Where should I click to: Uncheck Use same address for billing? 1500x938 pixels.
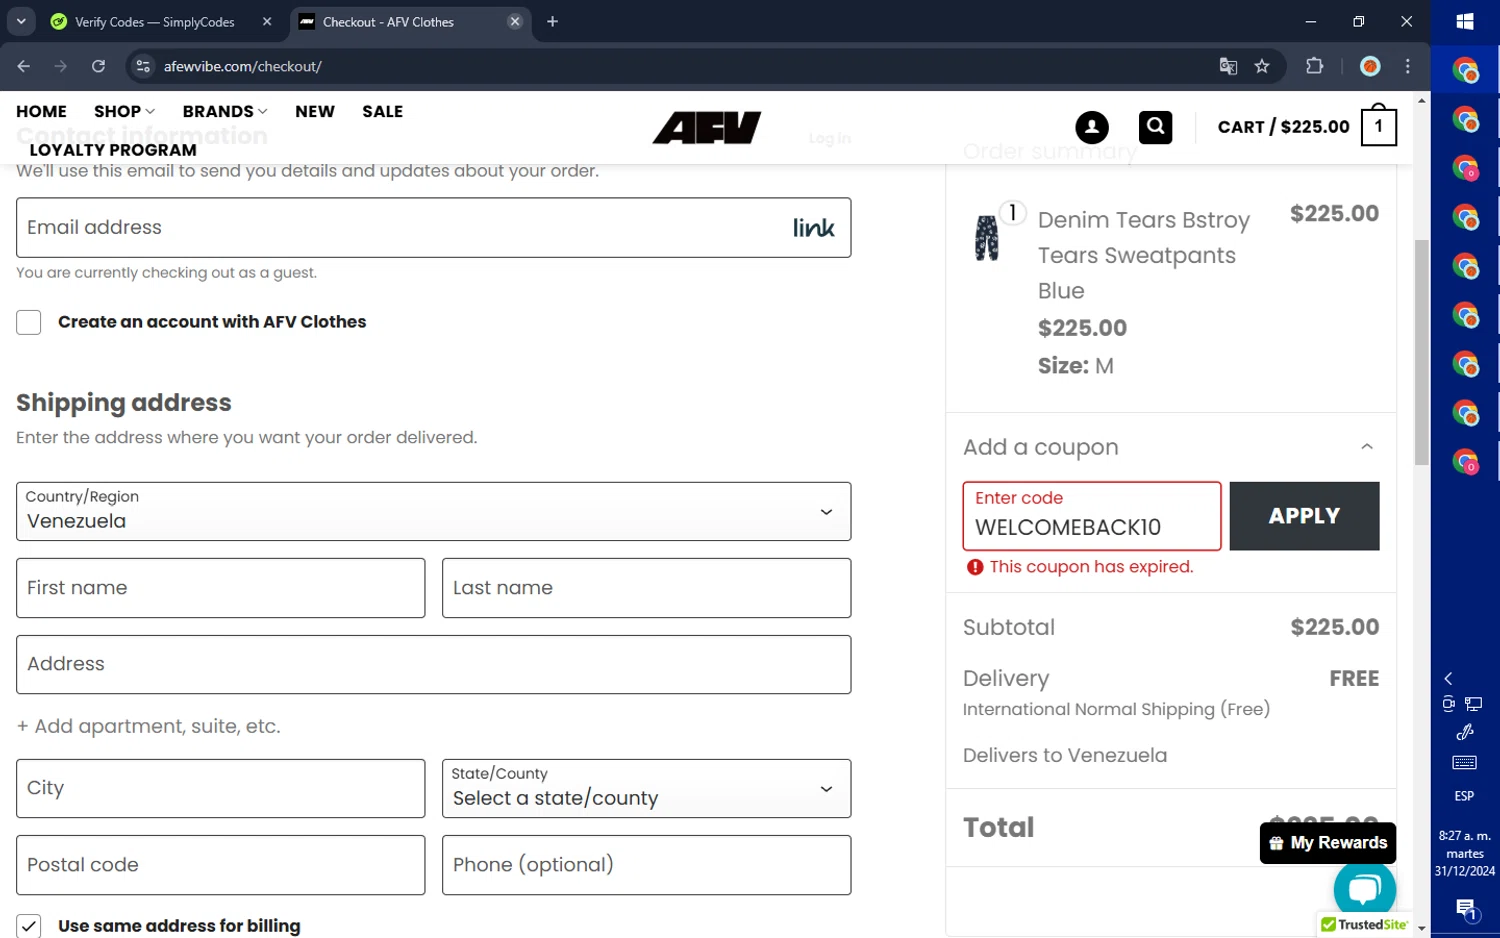point(29,926)
